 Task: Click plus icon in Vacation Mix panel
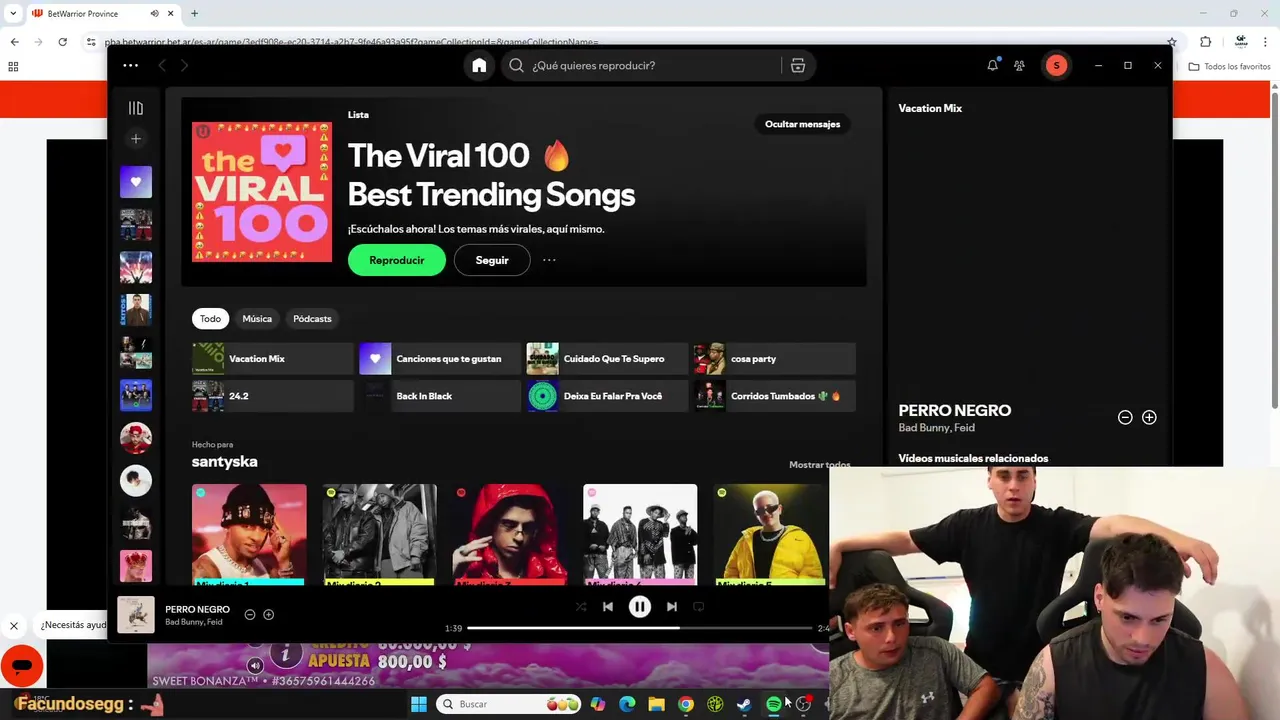[x=1149, y=417]
